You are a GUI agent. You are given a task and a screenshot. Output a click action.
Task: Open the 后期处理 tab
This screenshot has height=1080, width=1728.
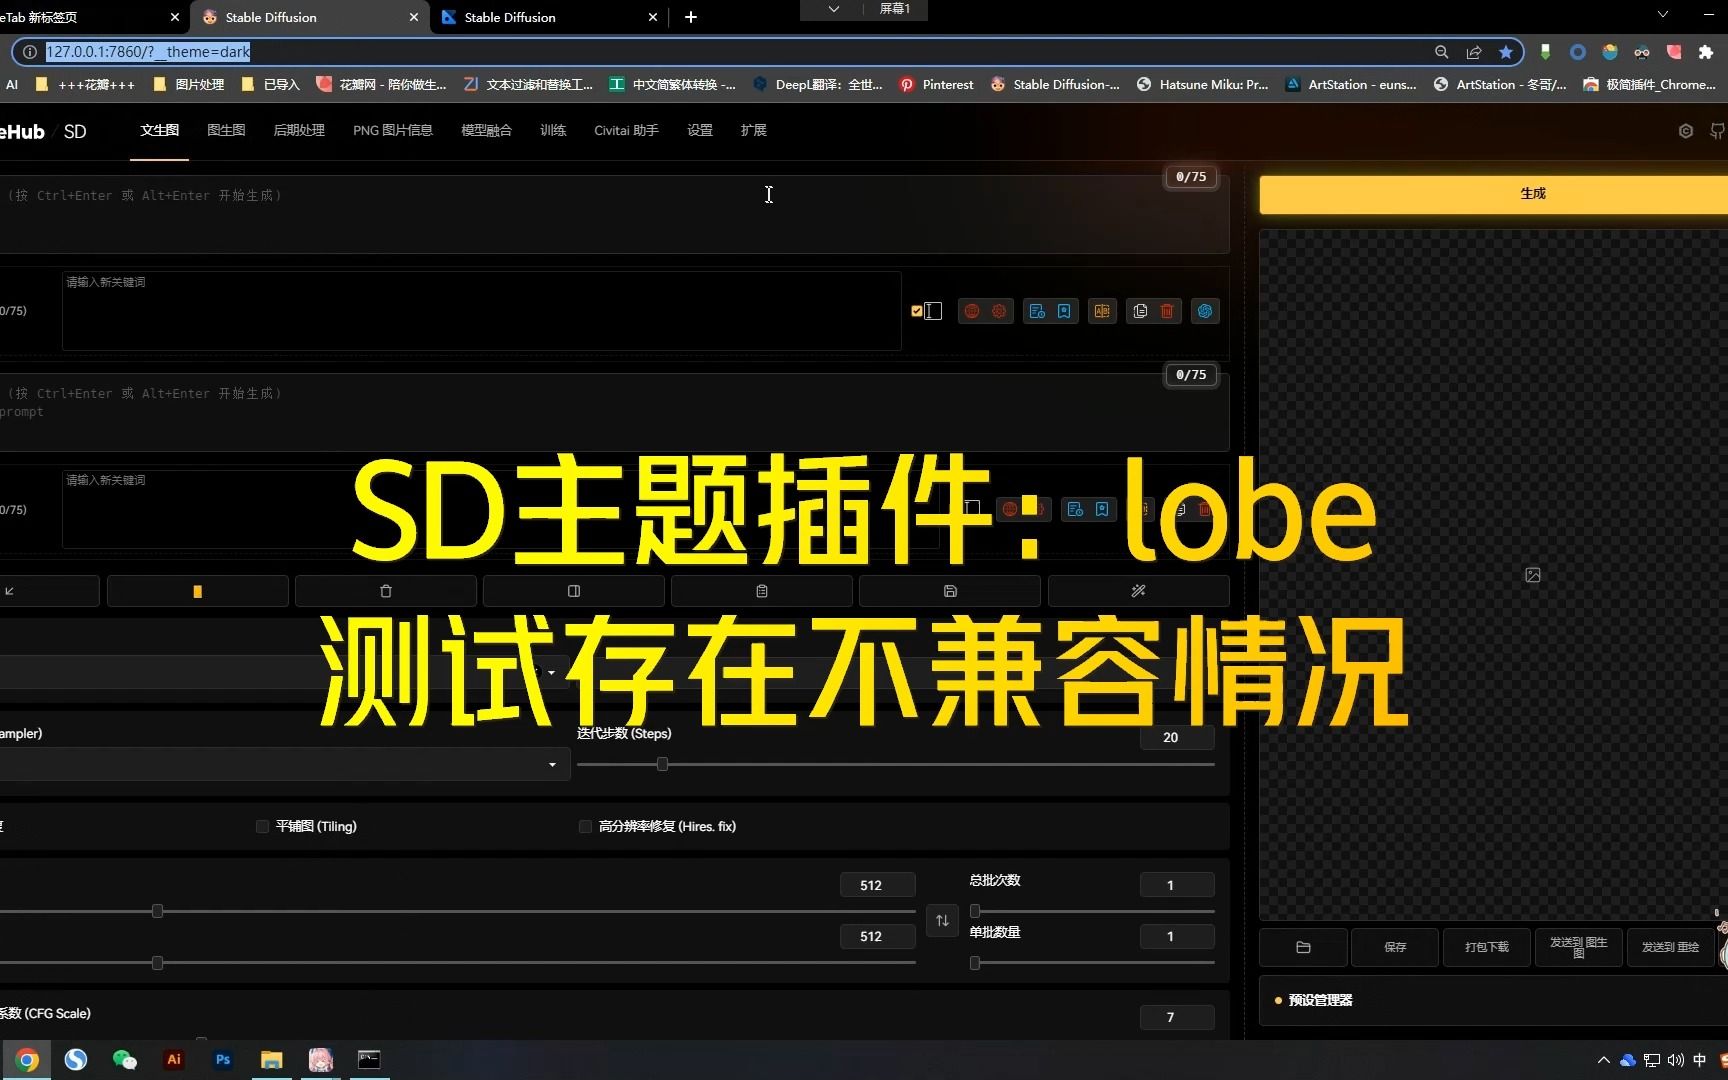pos(299,130)
